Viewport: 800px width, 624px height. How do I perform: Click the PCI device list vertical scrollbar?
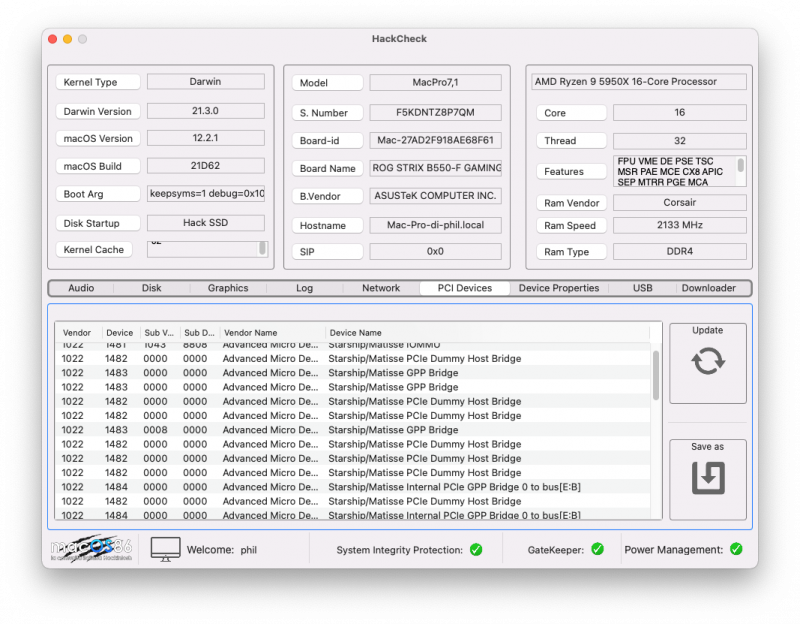point(656,375)
